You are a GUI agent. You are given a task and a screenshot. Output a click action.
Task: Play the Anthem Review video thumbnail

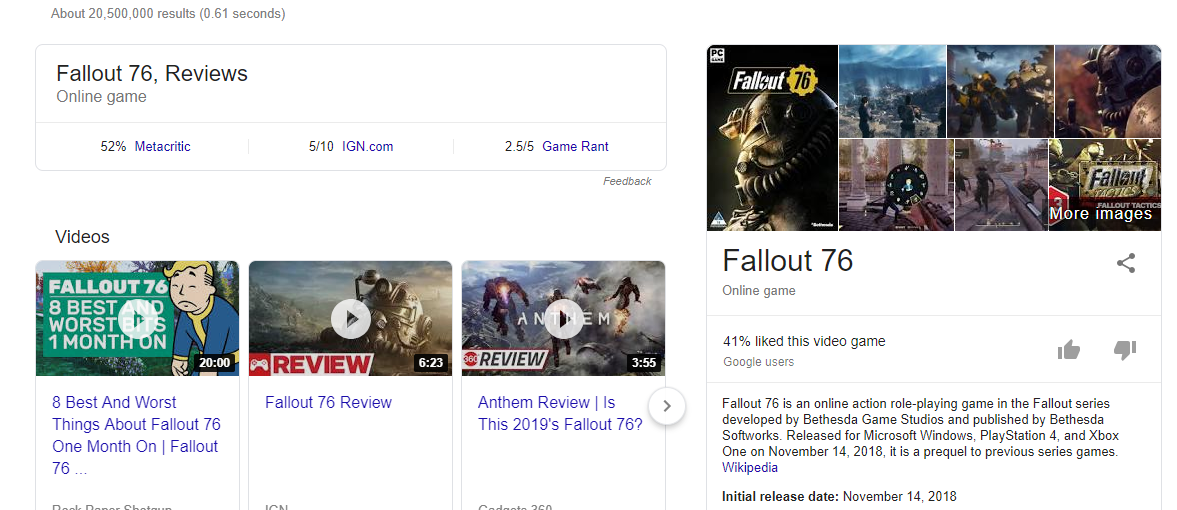pyautogui.click(x=564, y=318)
